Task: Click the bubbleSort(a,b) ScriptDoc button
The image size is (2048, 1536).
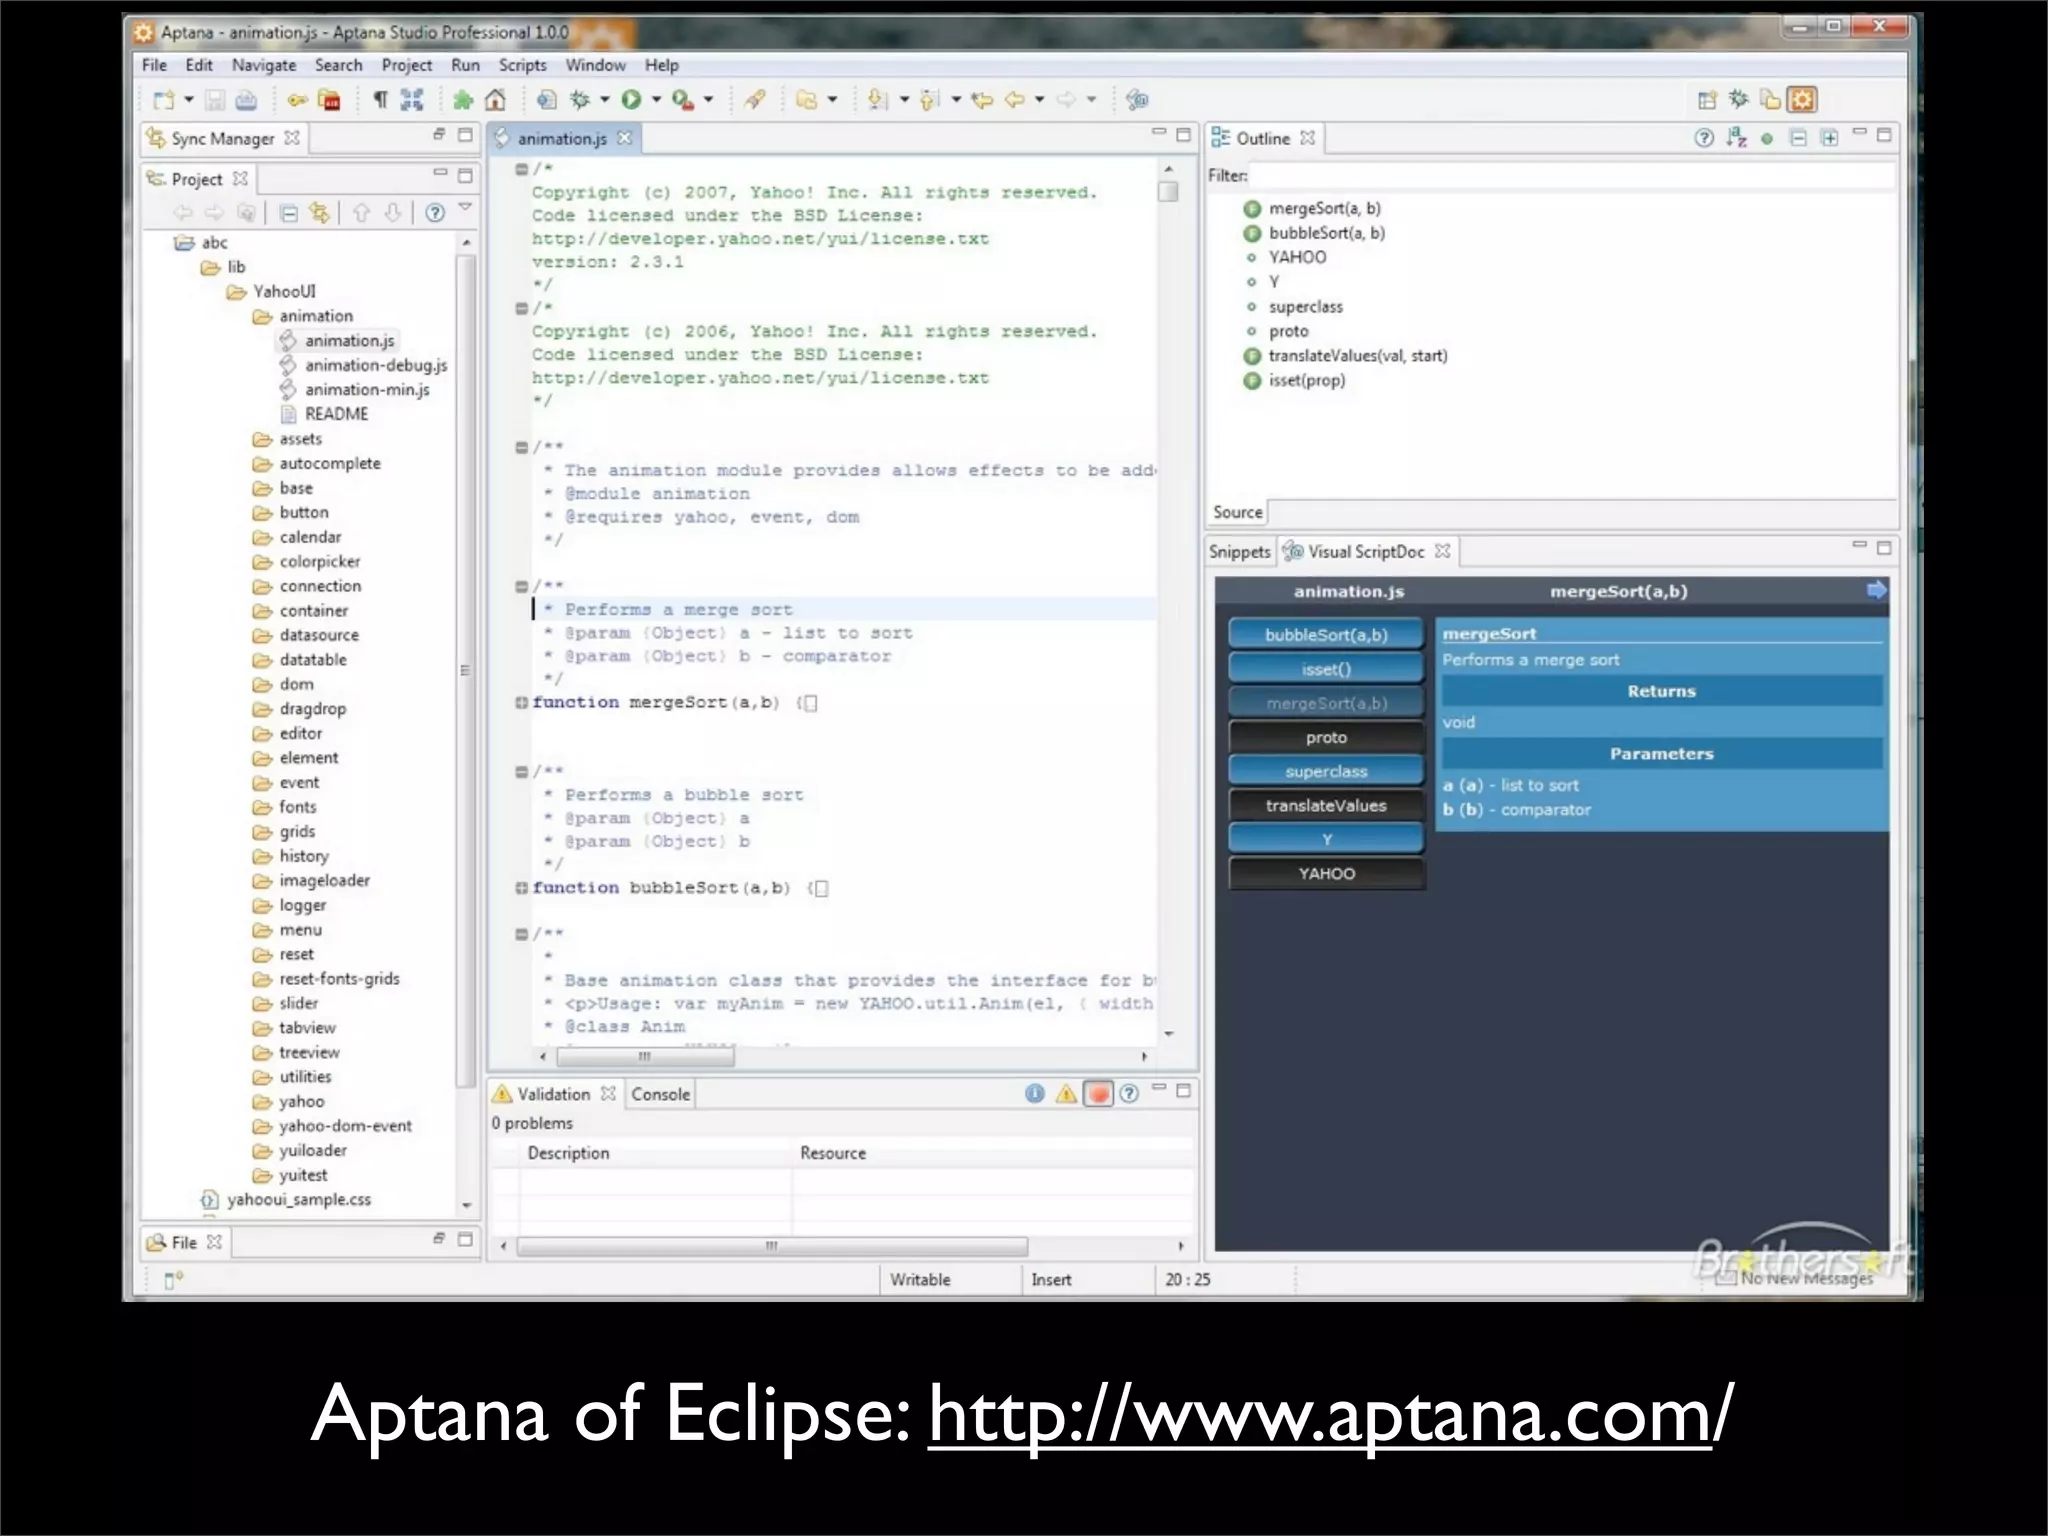Action: [x=1326, y=634]
